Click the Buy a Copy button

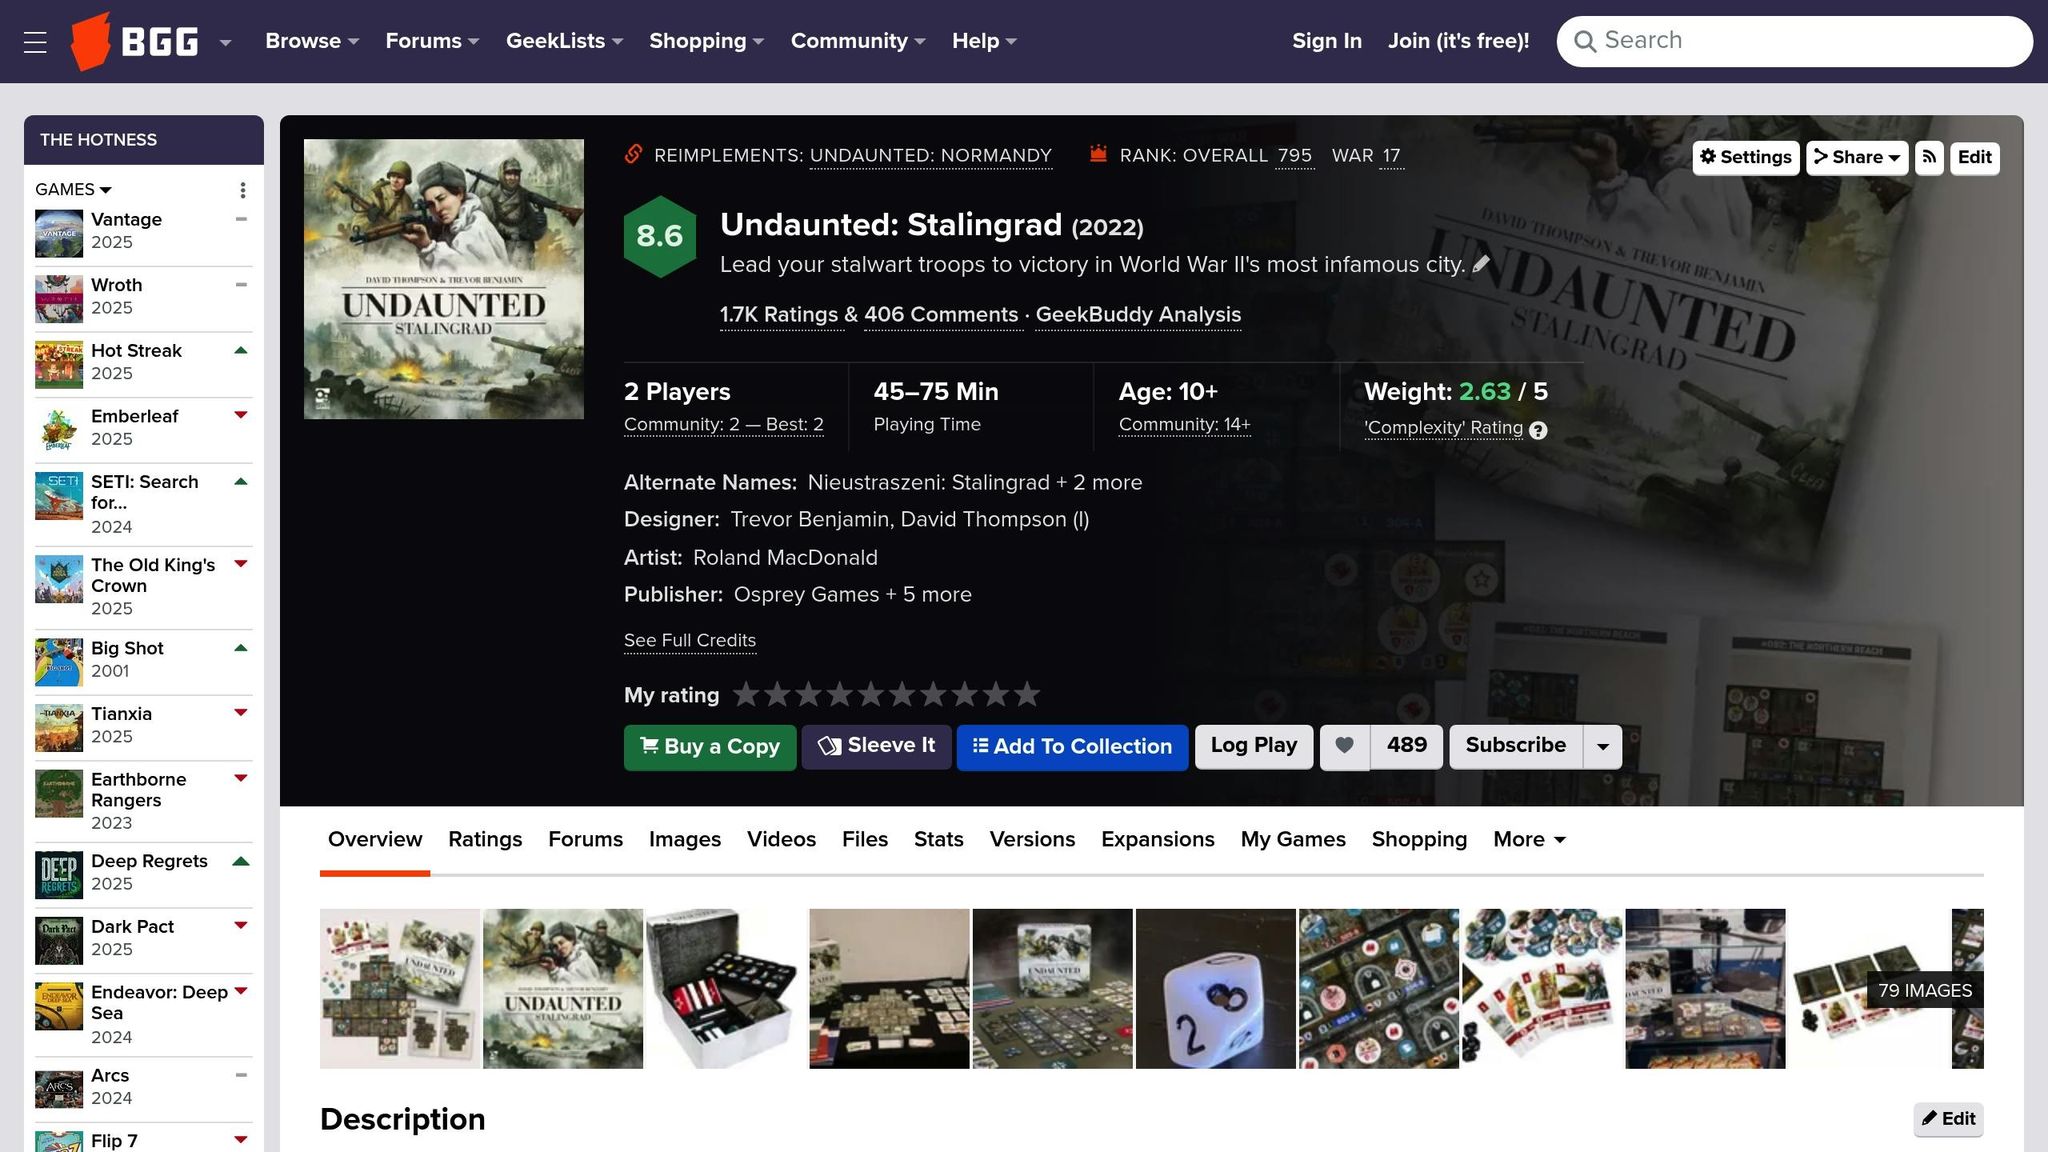(x=710, y=747)
